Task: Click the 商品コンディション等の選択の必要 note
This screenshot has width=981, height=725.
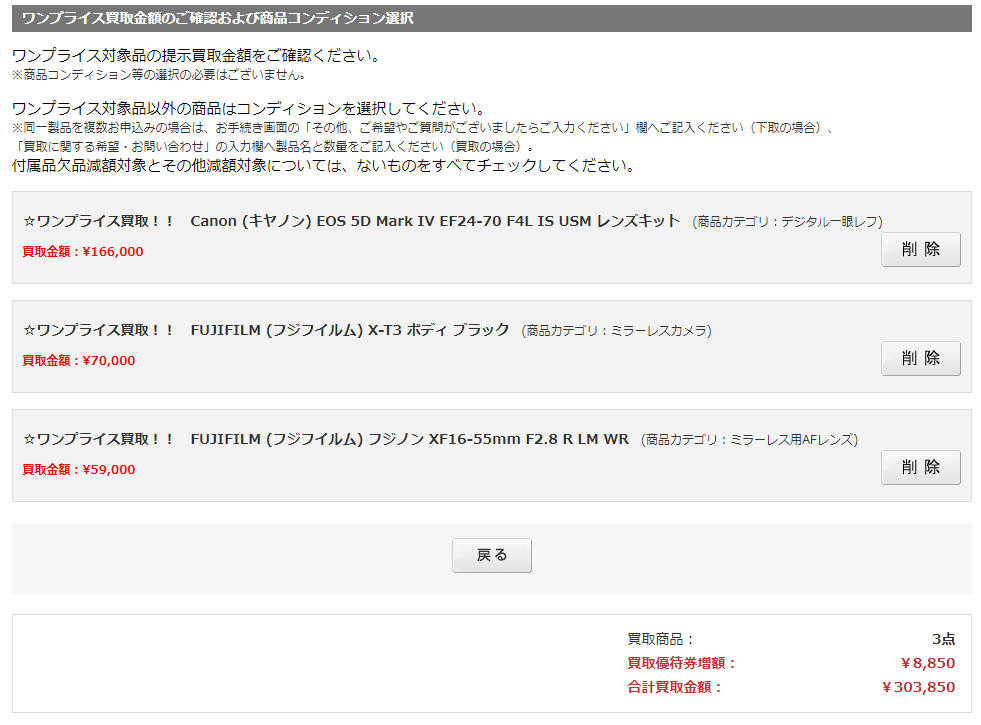Action: [159, 75]
